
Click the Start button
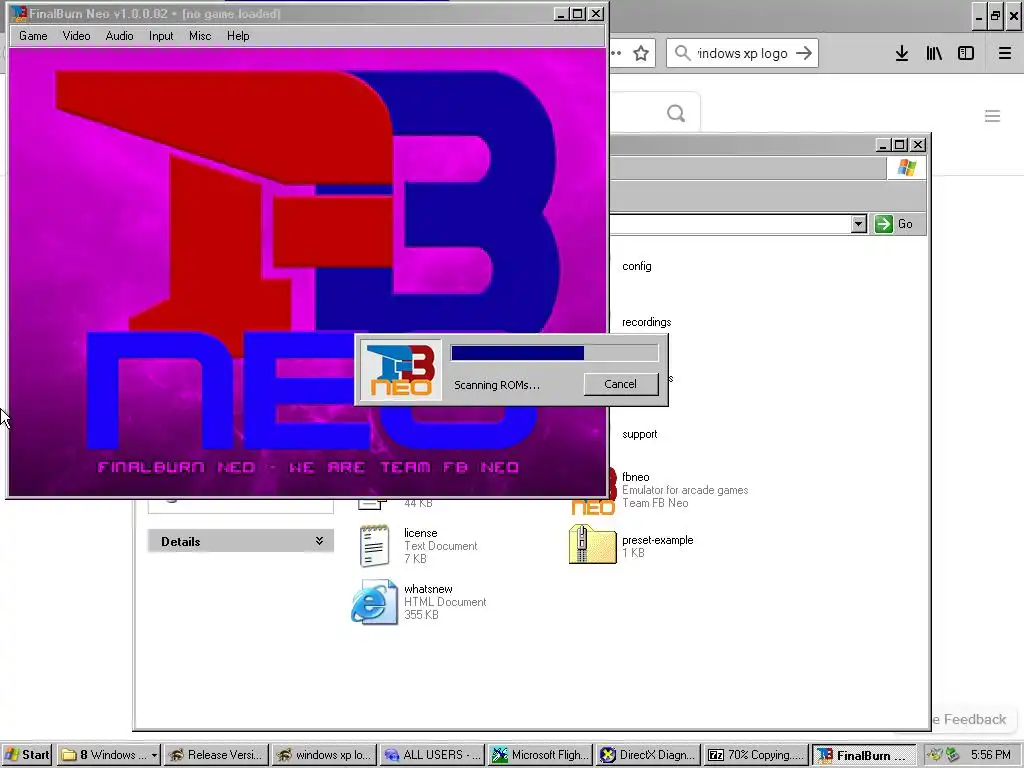pos(27,755)
